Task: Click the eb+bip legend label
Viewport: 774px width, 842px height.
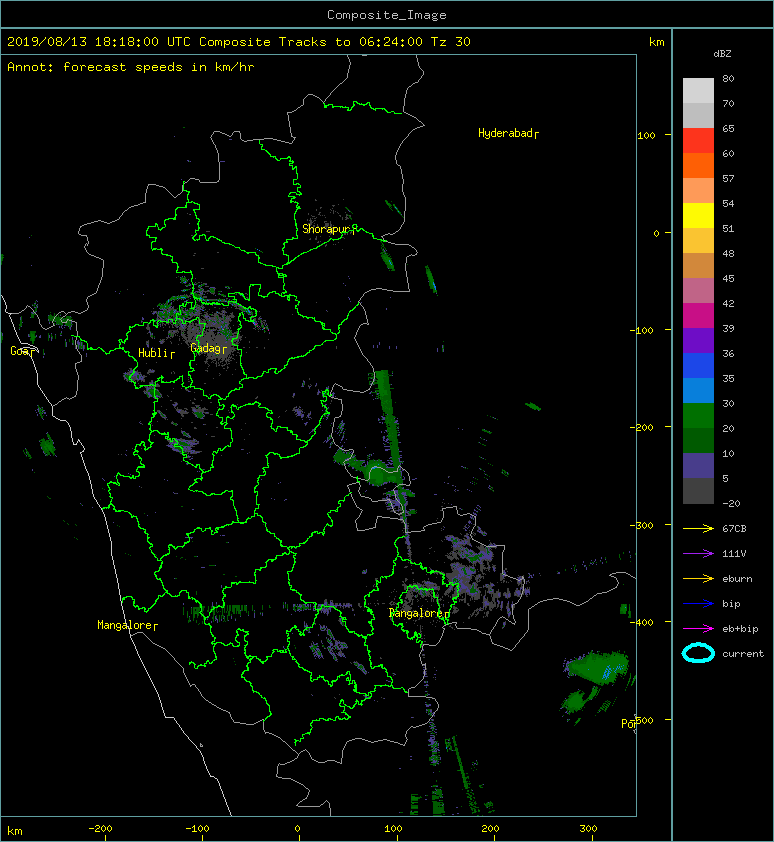Action: pyautogui.click(x=741, y=629)
